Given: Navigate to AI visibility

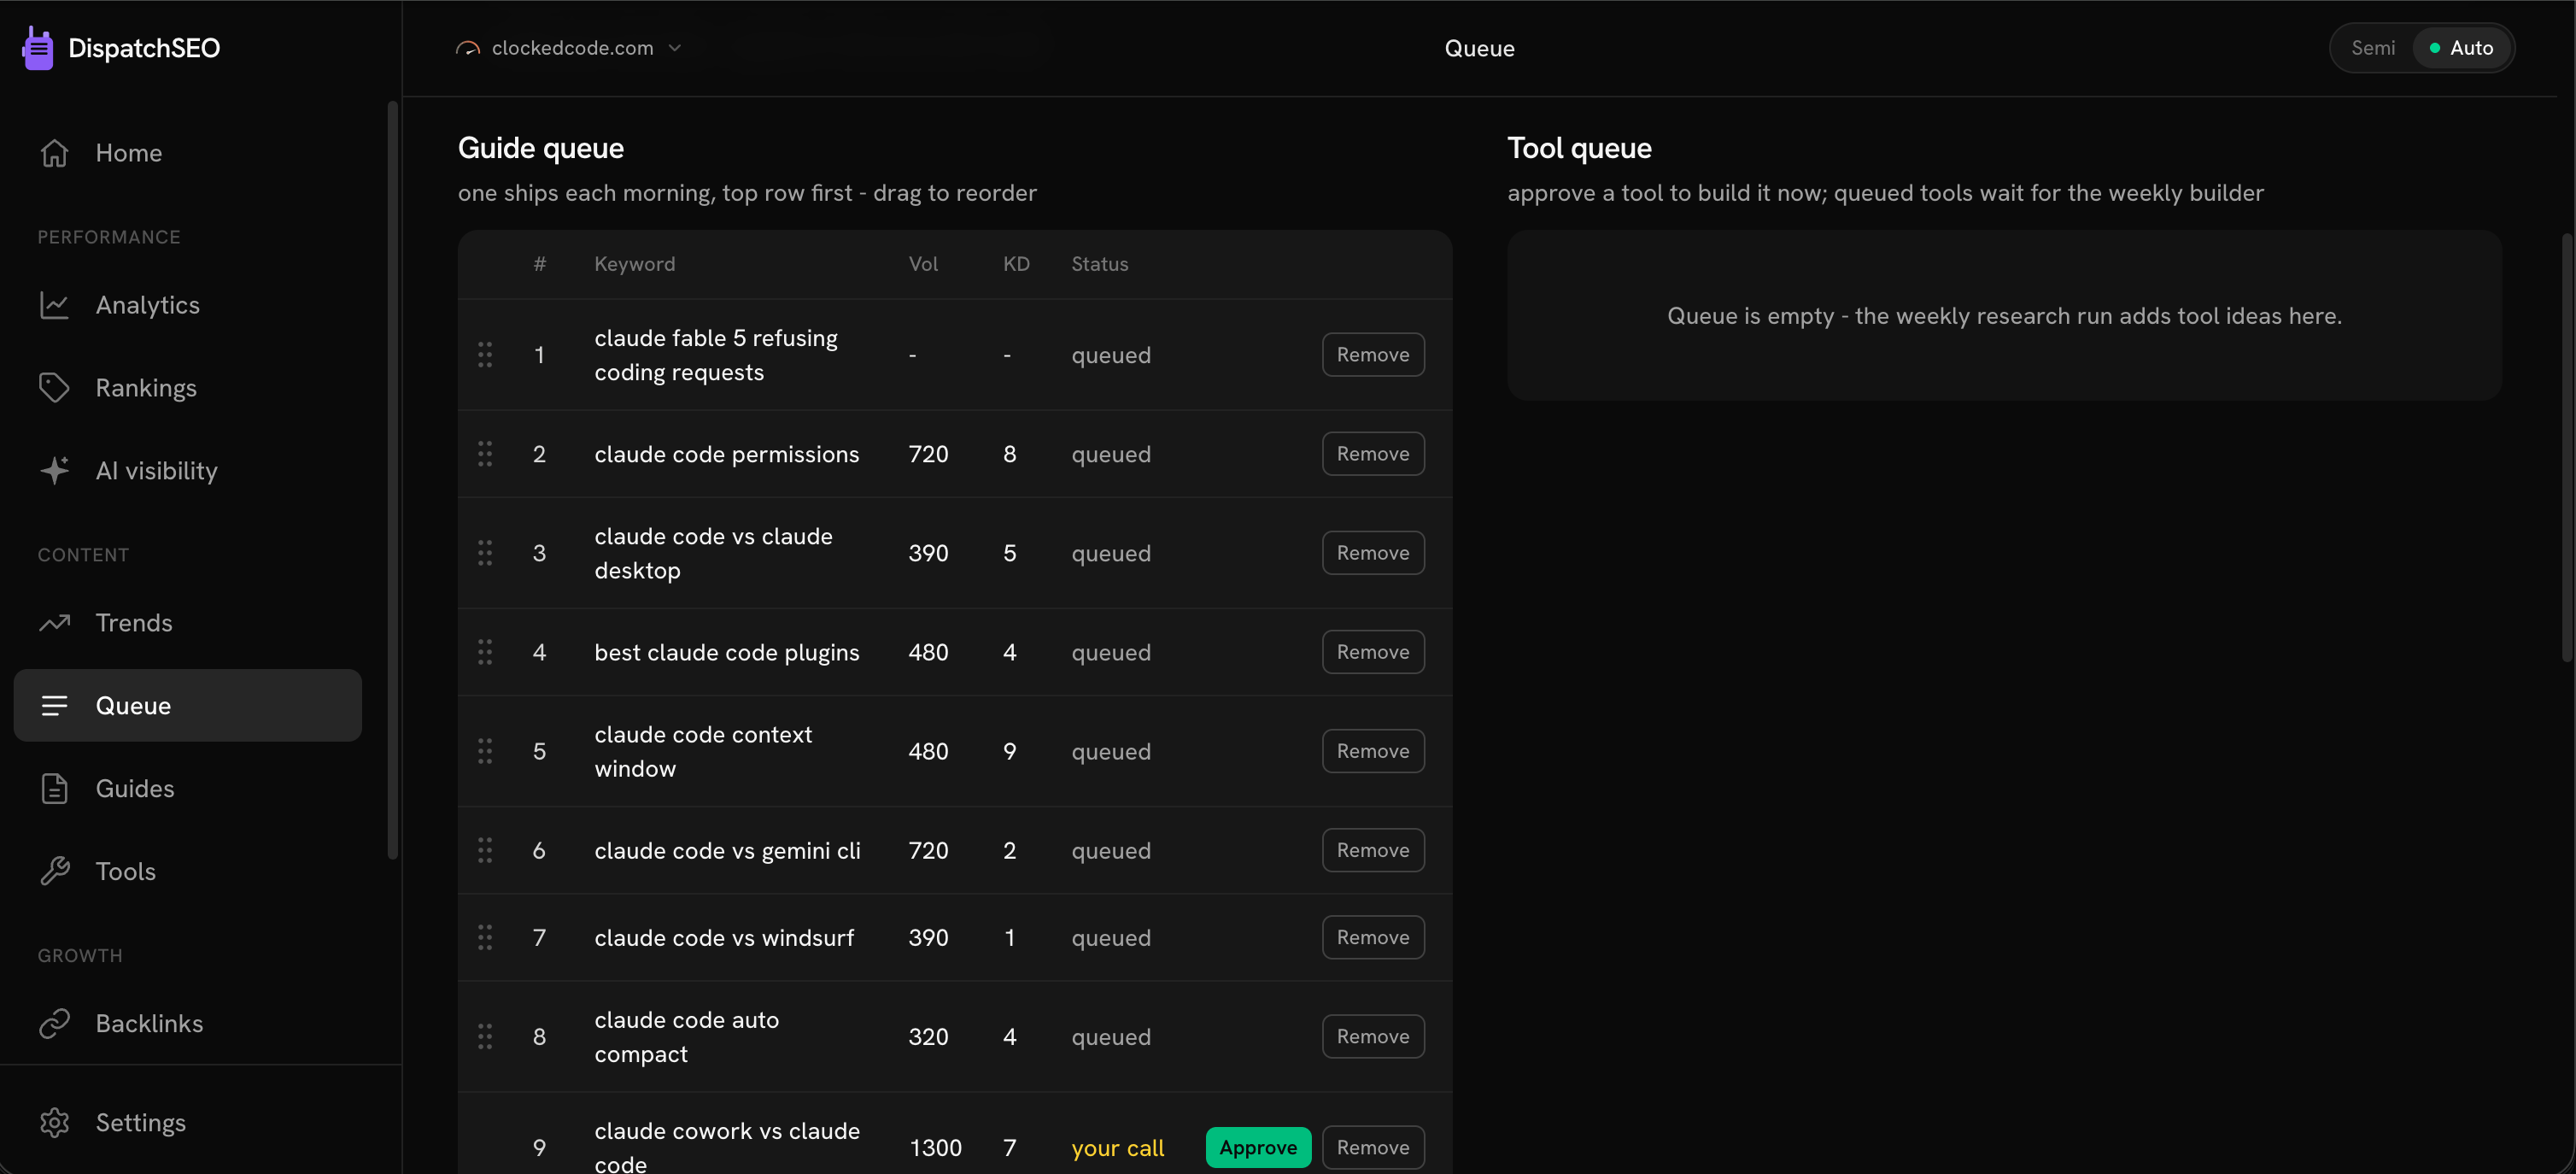Looking at the screenshot, I should [188, 470].
